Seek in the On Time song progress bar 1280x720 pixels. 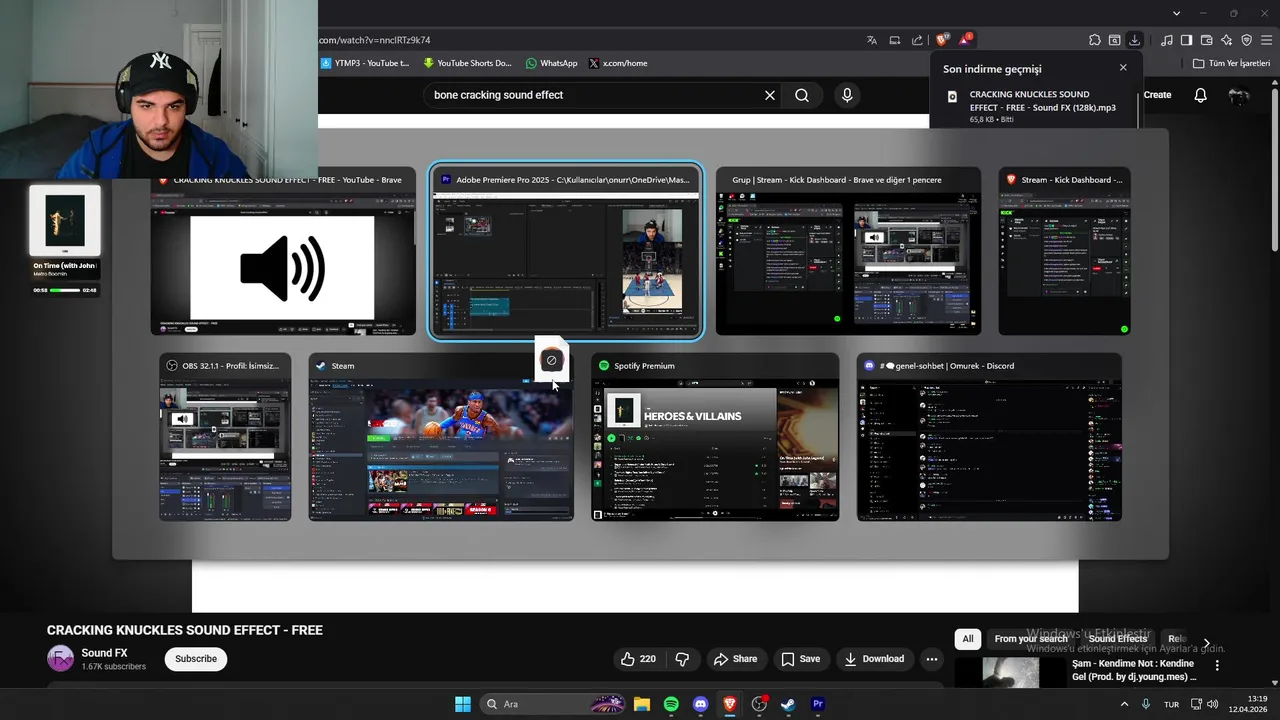[65, 290]
